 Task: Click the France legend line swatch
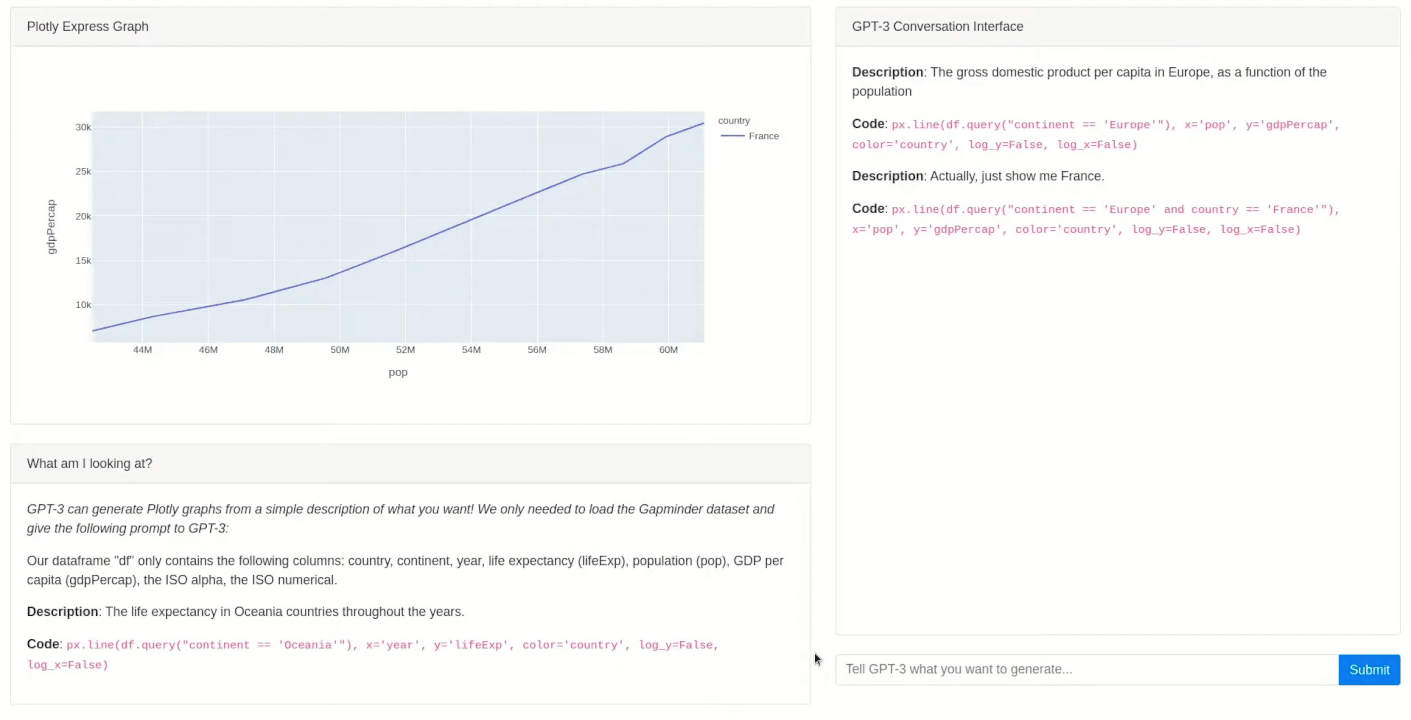732,136
